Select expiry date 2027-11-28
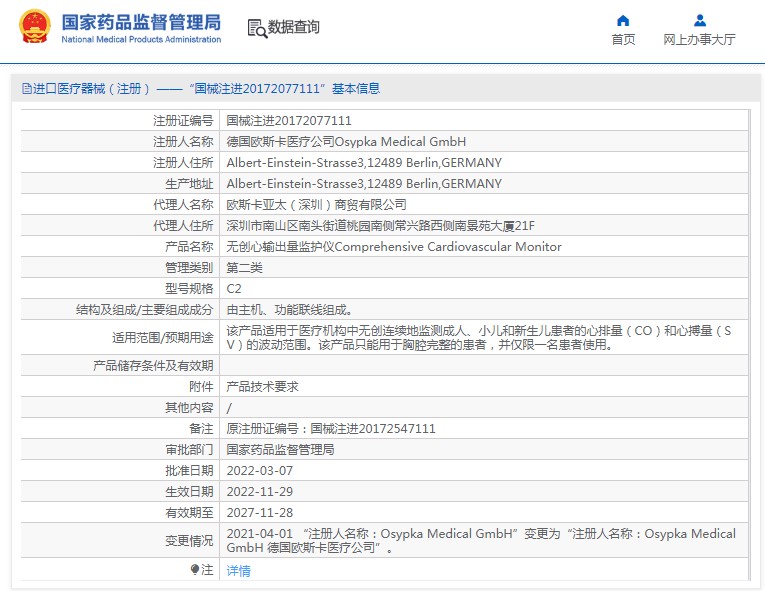 click(260, 512)
